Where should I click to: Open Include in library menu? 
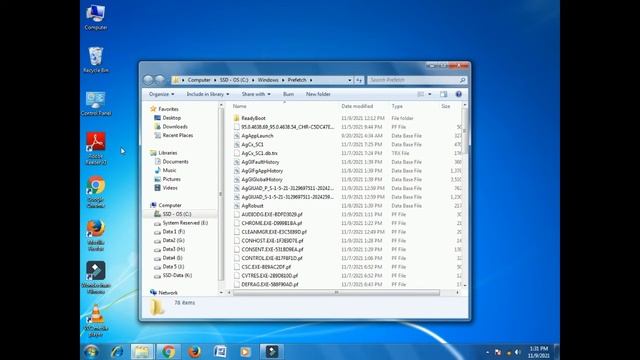pyautogui.click(x=208, y=94)
